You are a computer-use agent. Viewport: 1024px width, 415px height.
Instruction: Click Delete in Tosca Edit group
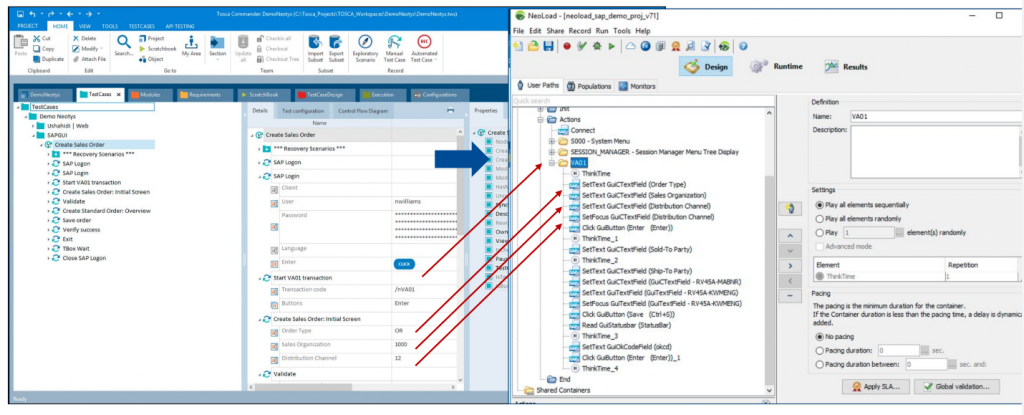(85, 39)
